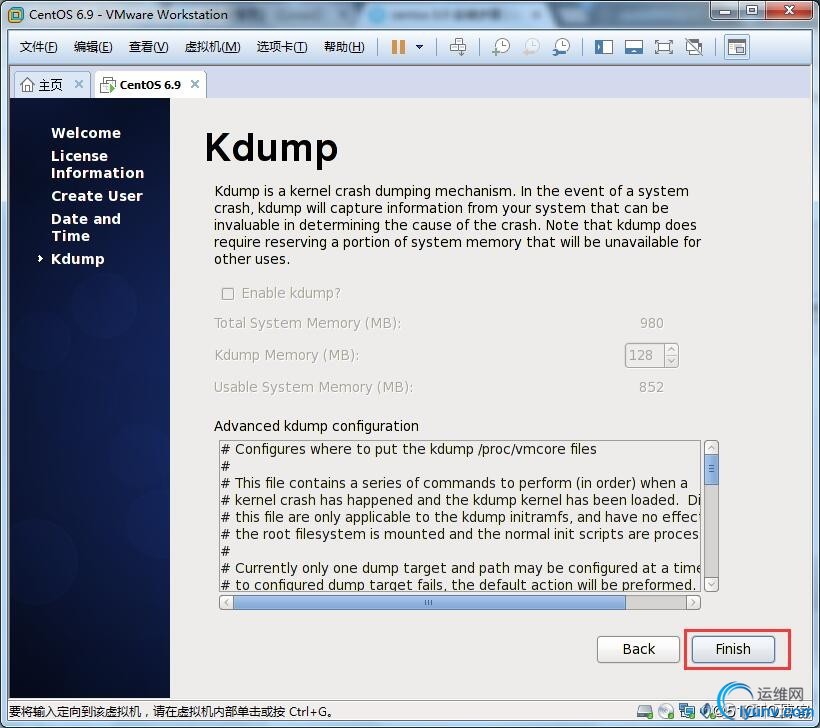The height and width of the screenshot is (728, 820).
Task: Pause the virtual machine from the toolbar
Action: 398,47
